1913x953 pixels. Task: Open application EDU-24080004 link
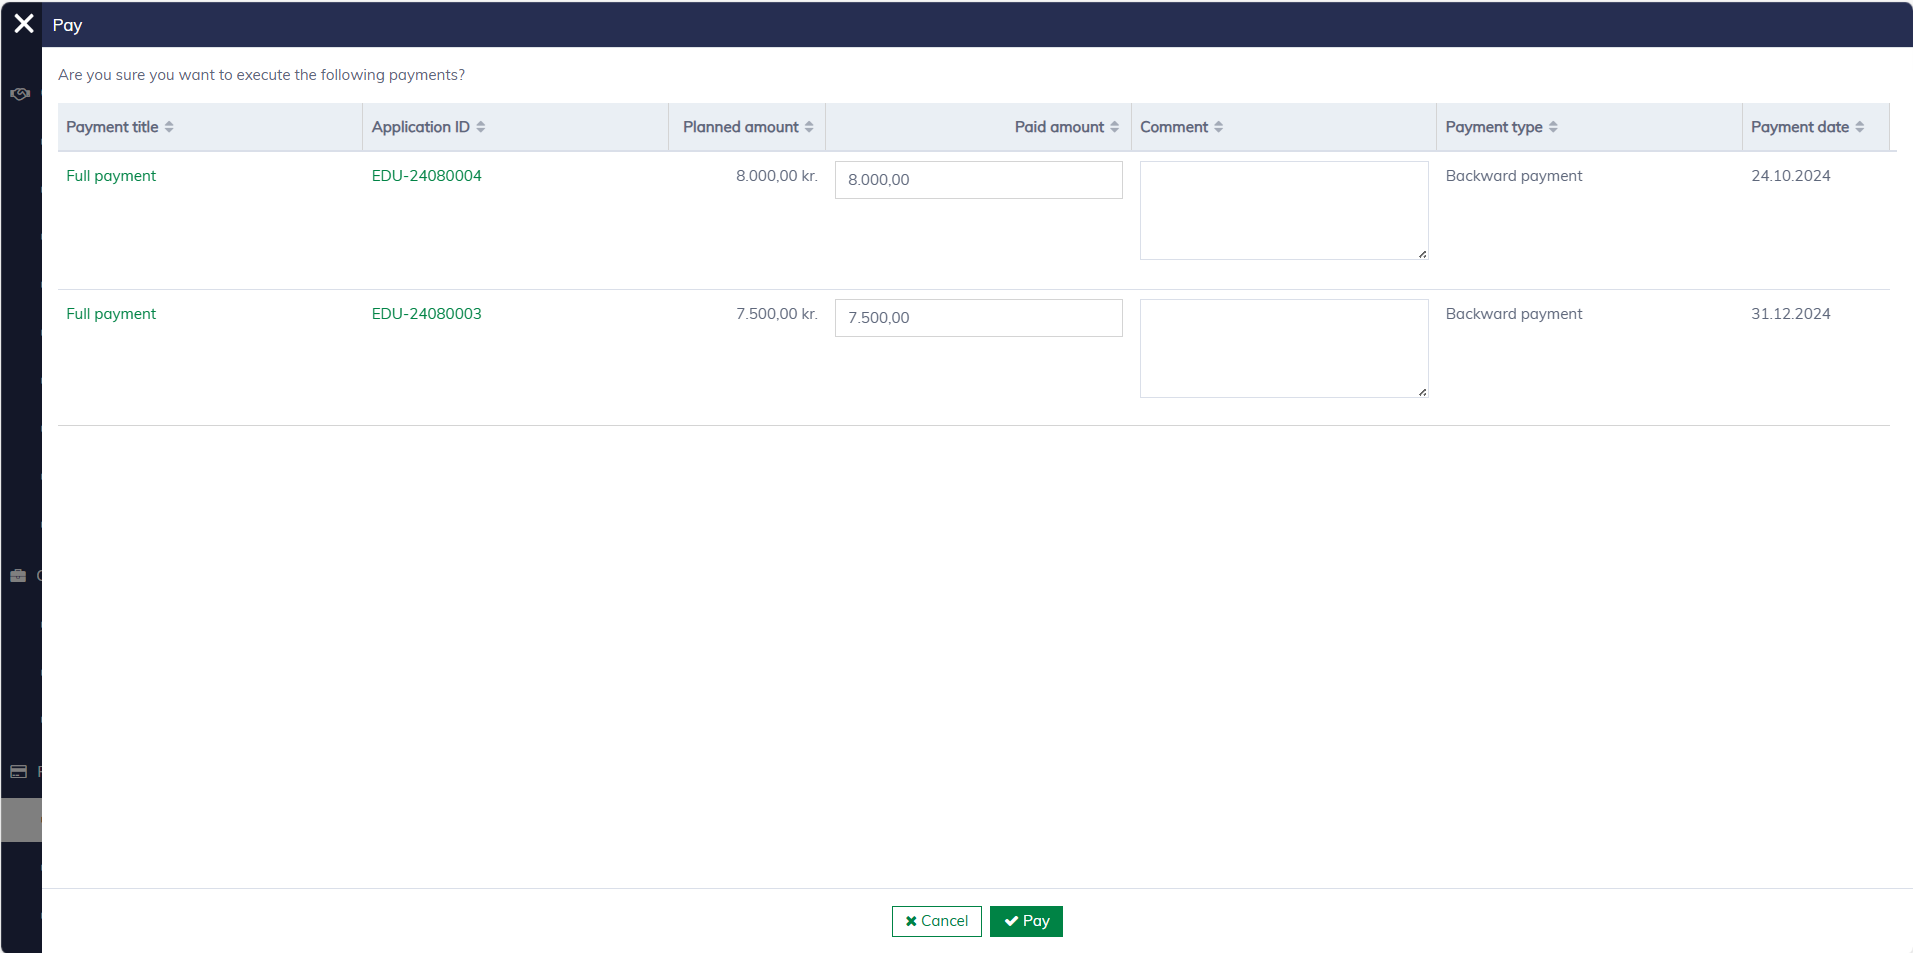pyautogui.click(x=426, y=176)
